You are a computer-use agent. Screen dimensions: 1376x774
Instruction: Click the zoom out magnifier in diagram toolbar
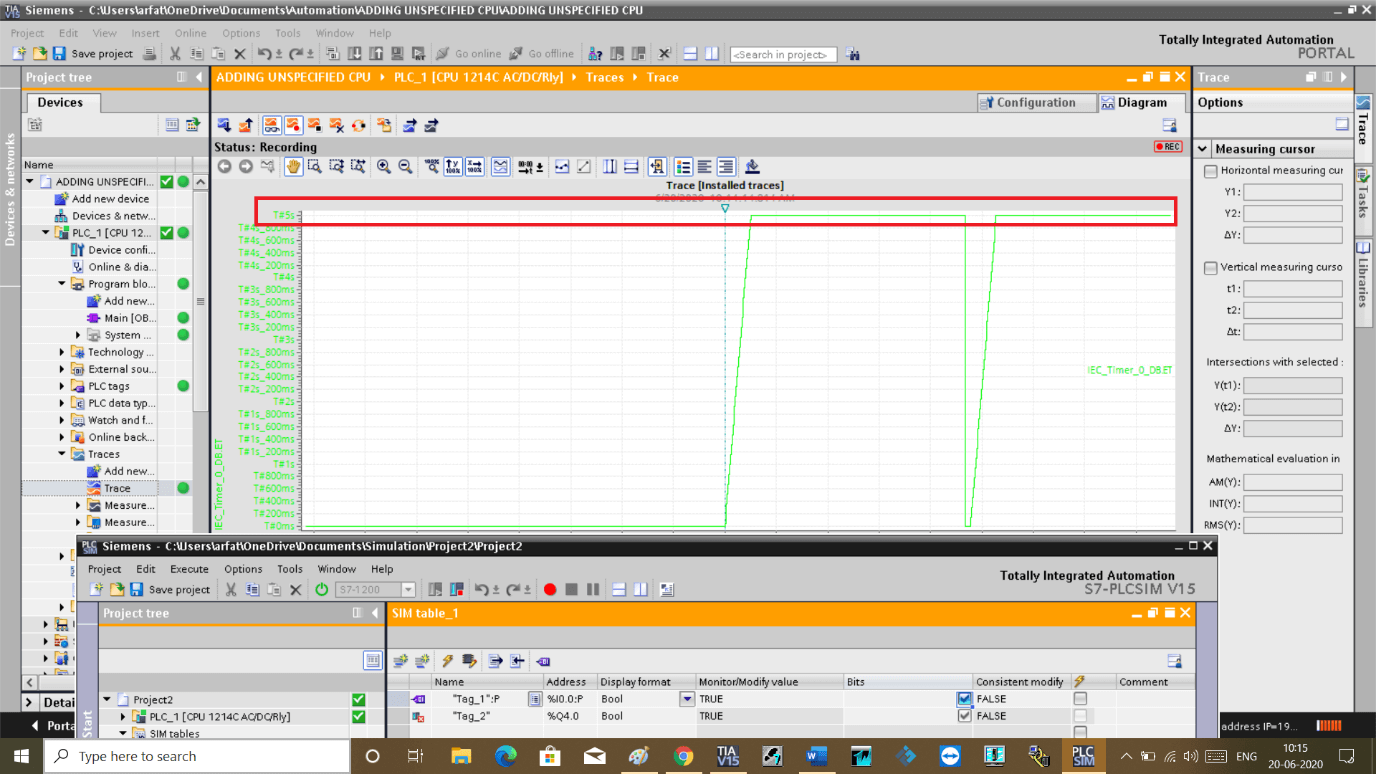pyautogui.click(x=405, y=167)
